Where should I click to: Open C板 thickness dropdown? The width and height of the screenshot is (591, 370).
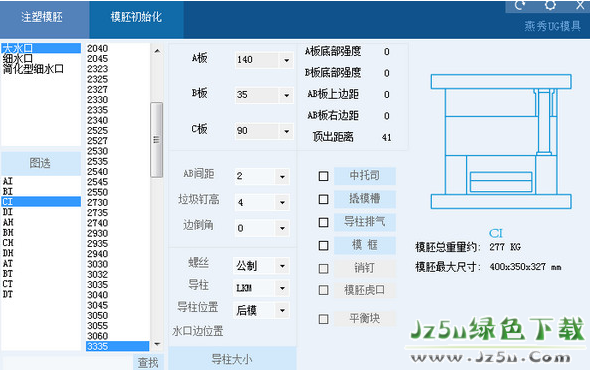coord(286,131)
